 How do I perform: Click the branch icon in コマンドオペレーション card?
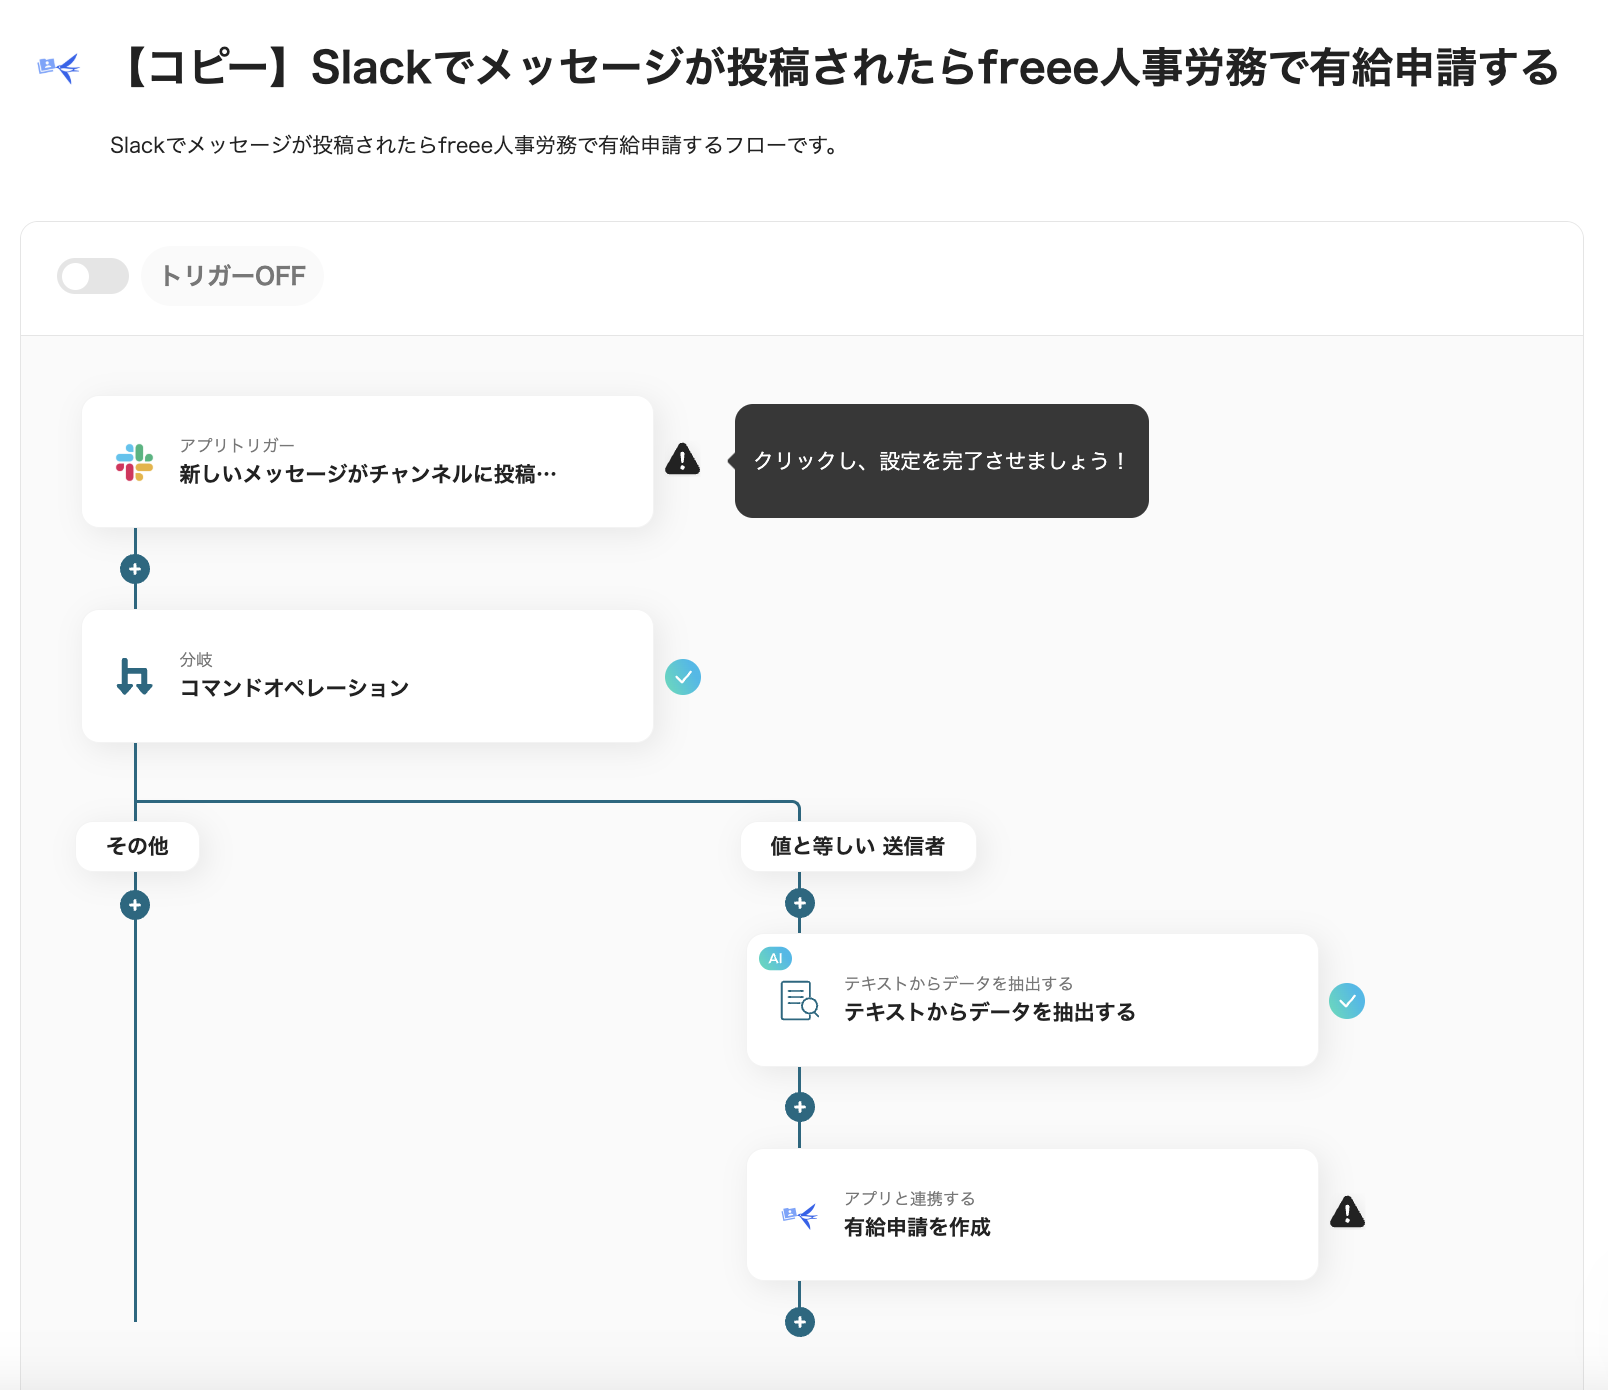click(x=135, y=677)
